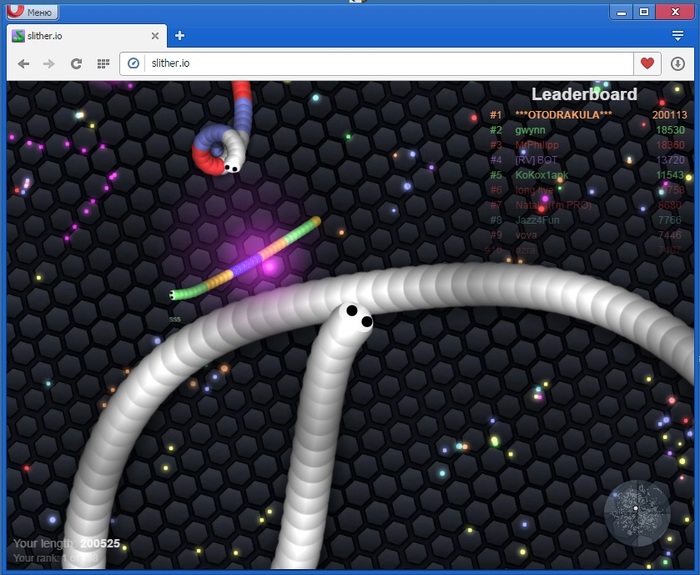
Task: Minimize the Opera browser window
Action: (x=621, y=12)
